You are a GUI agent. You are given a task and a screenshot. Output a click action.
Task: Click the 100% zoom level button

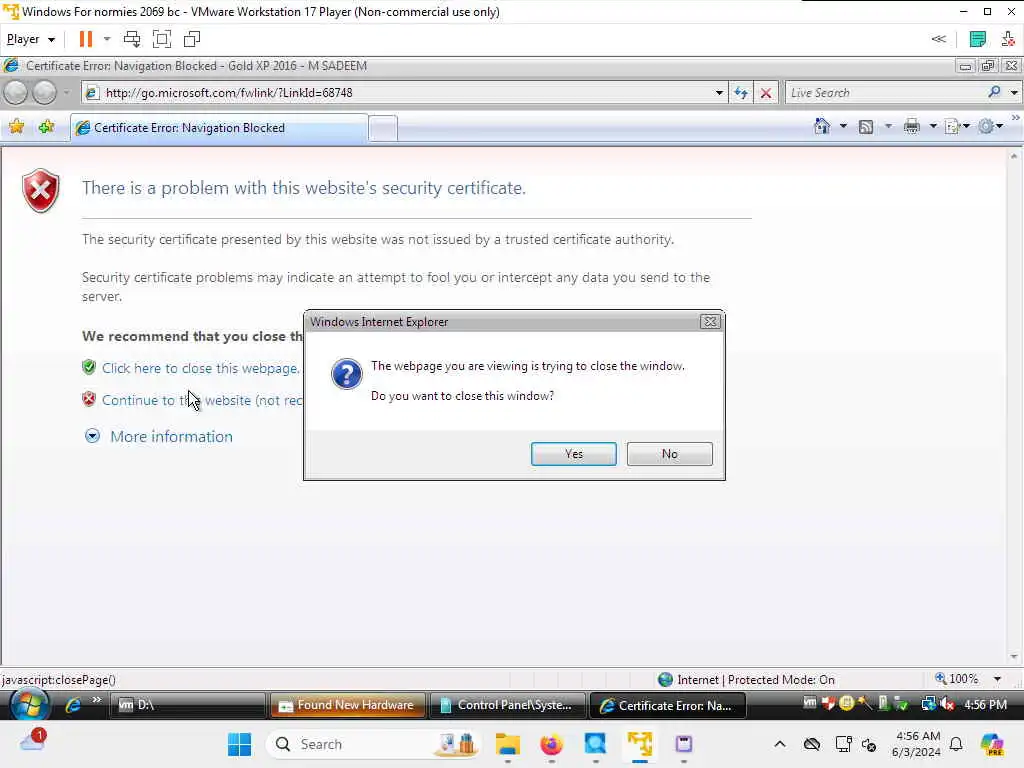[957, 679]
